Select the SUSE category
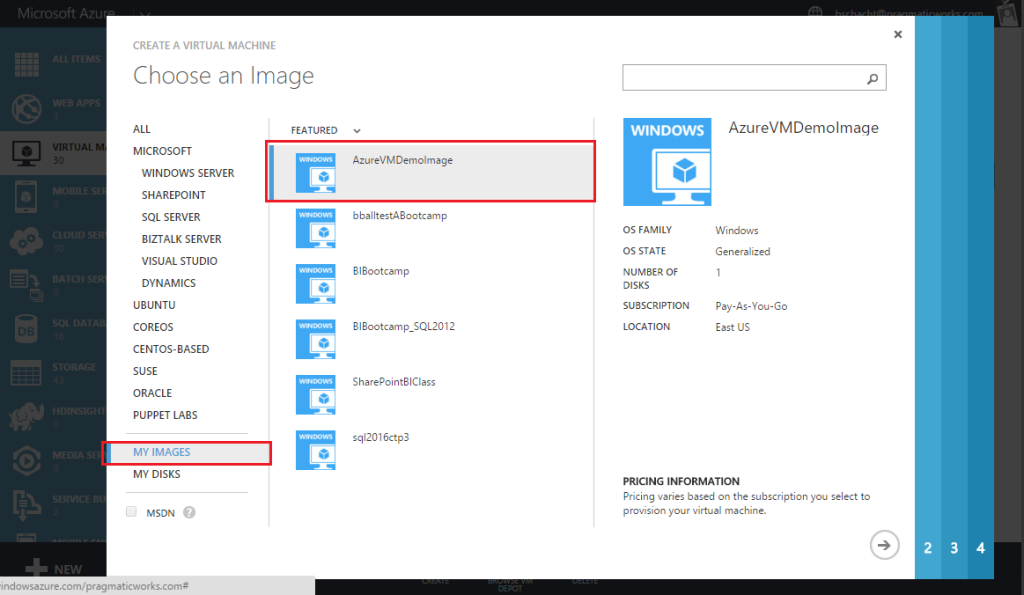 [x=145, y=372]
